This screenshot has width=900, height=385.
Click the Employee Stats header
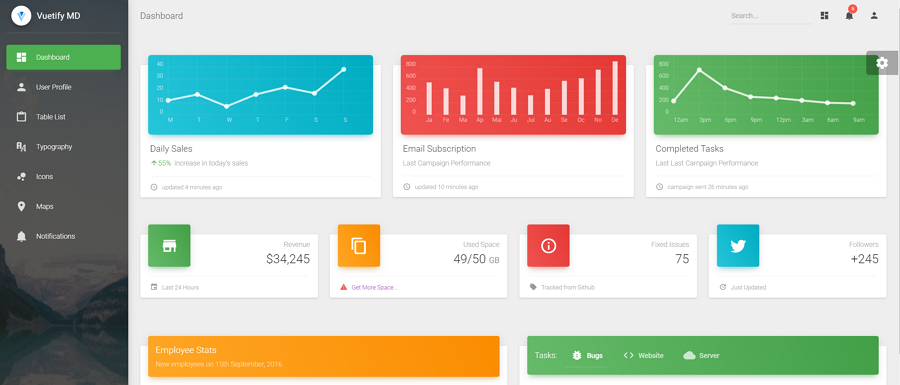324,356
